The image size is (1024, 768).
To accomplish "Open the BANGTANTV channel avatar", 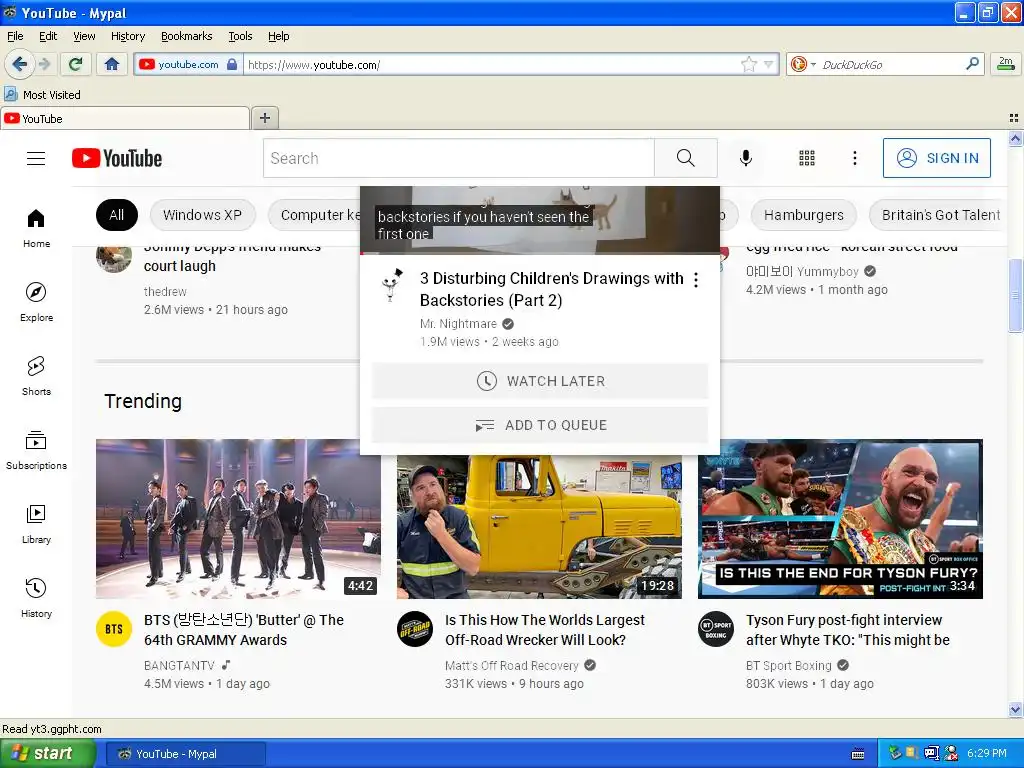I will [x=114, y=629].
